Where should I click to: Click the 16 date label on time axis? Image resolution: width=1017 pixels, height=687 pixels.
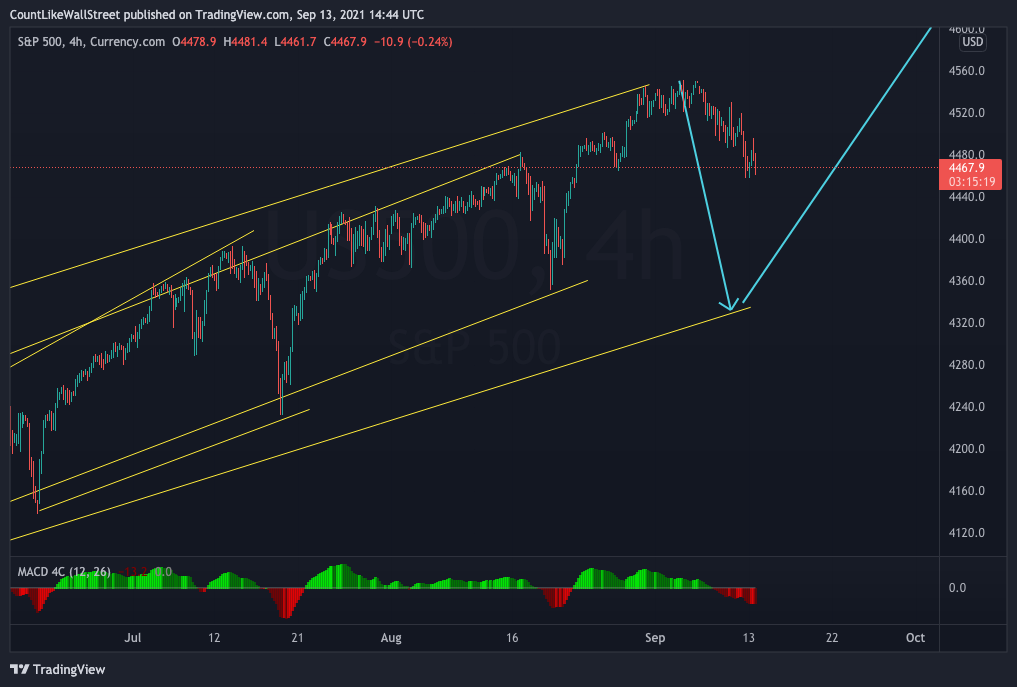[512, 638]
